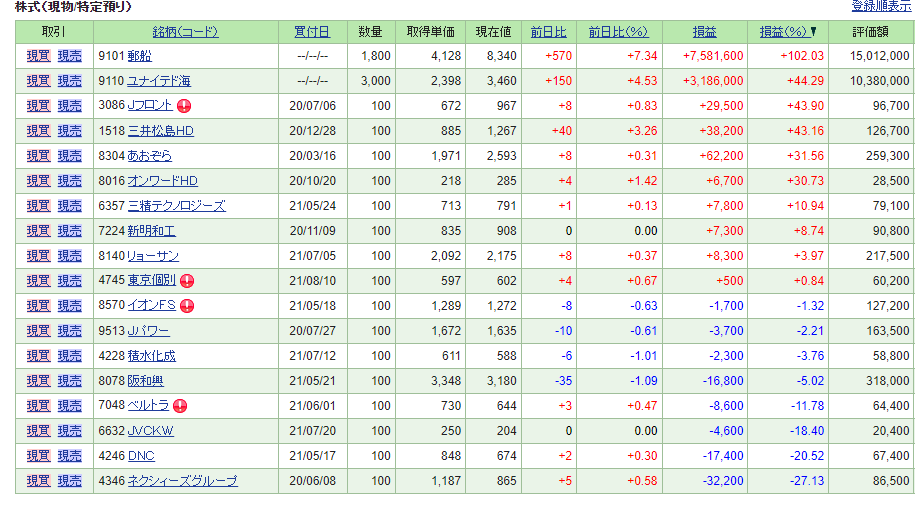Image resolution: width=915 pixels, height=507 pixels.
Task: Click the red alert icon beside ベルトラ
Action: (180, 406)
